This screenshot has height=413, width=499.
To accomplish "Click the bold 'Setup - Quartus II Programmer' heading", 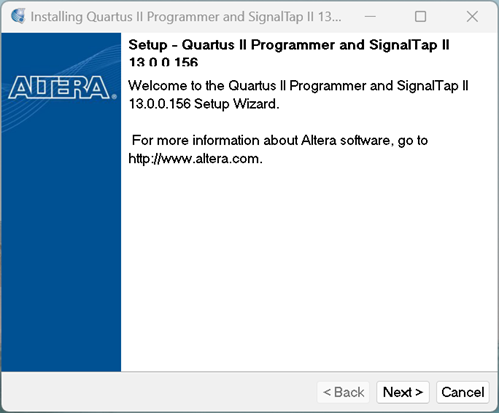I will (x=289, y=45).
